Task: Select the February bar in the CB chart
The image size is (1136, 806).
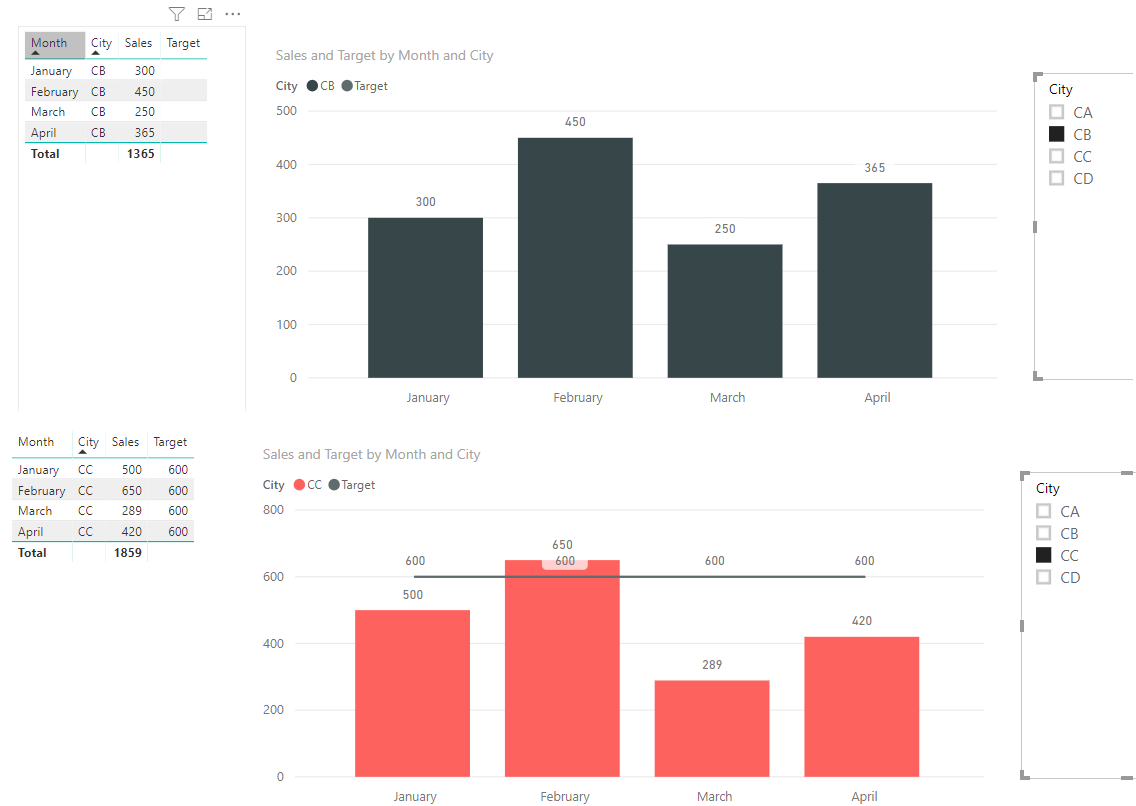Action: (x=575, y=258)
